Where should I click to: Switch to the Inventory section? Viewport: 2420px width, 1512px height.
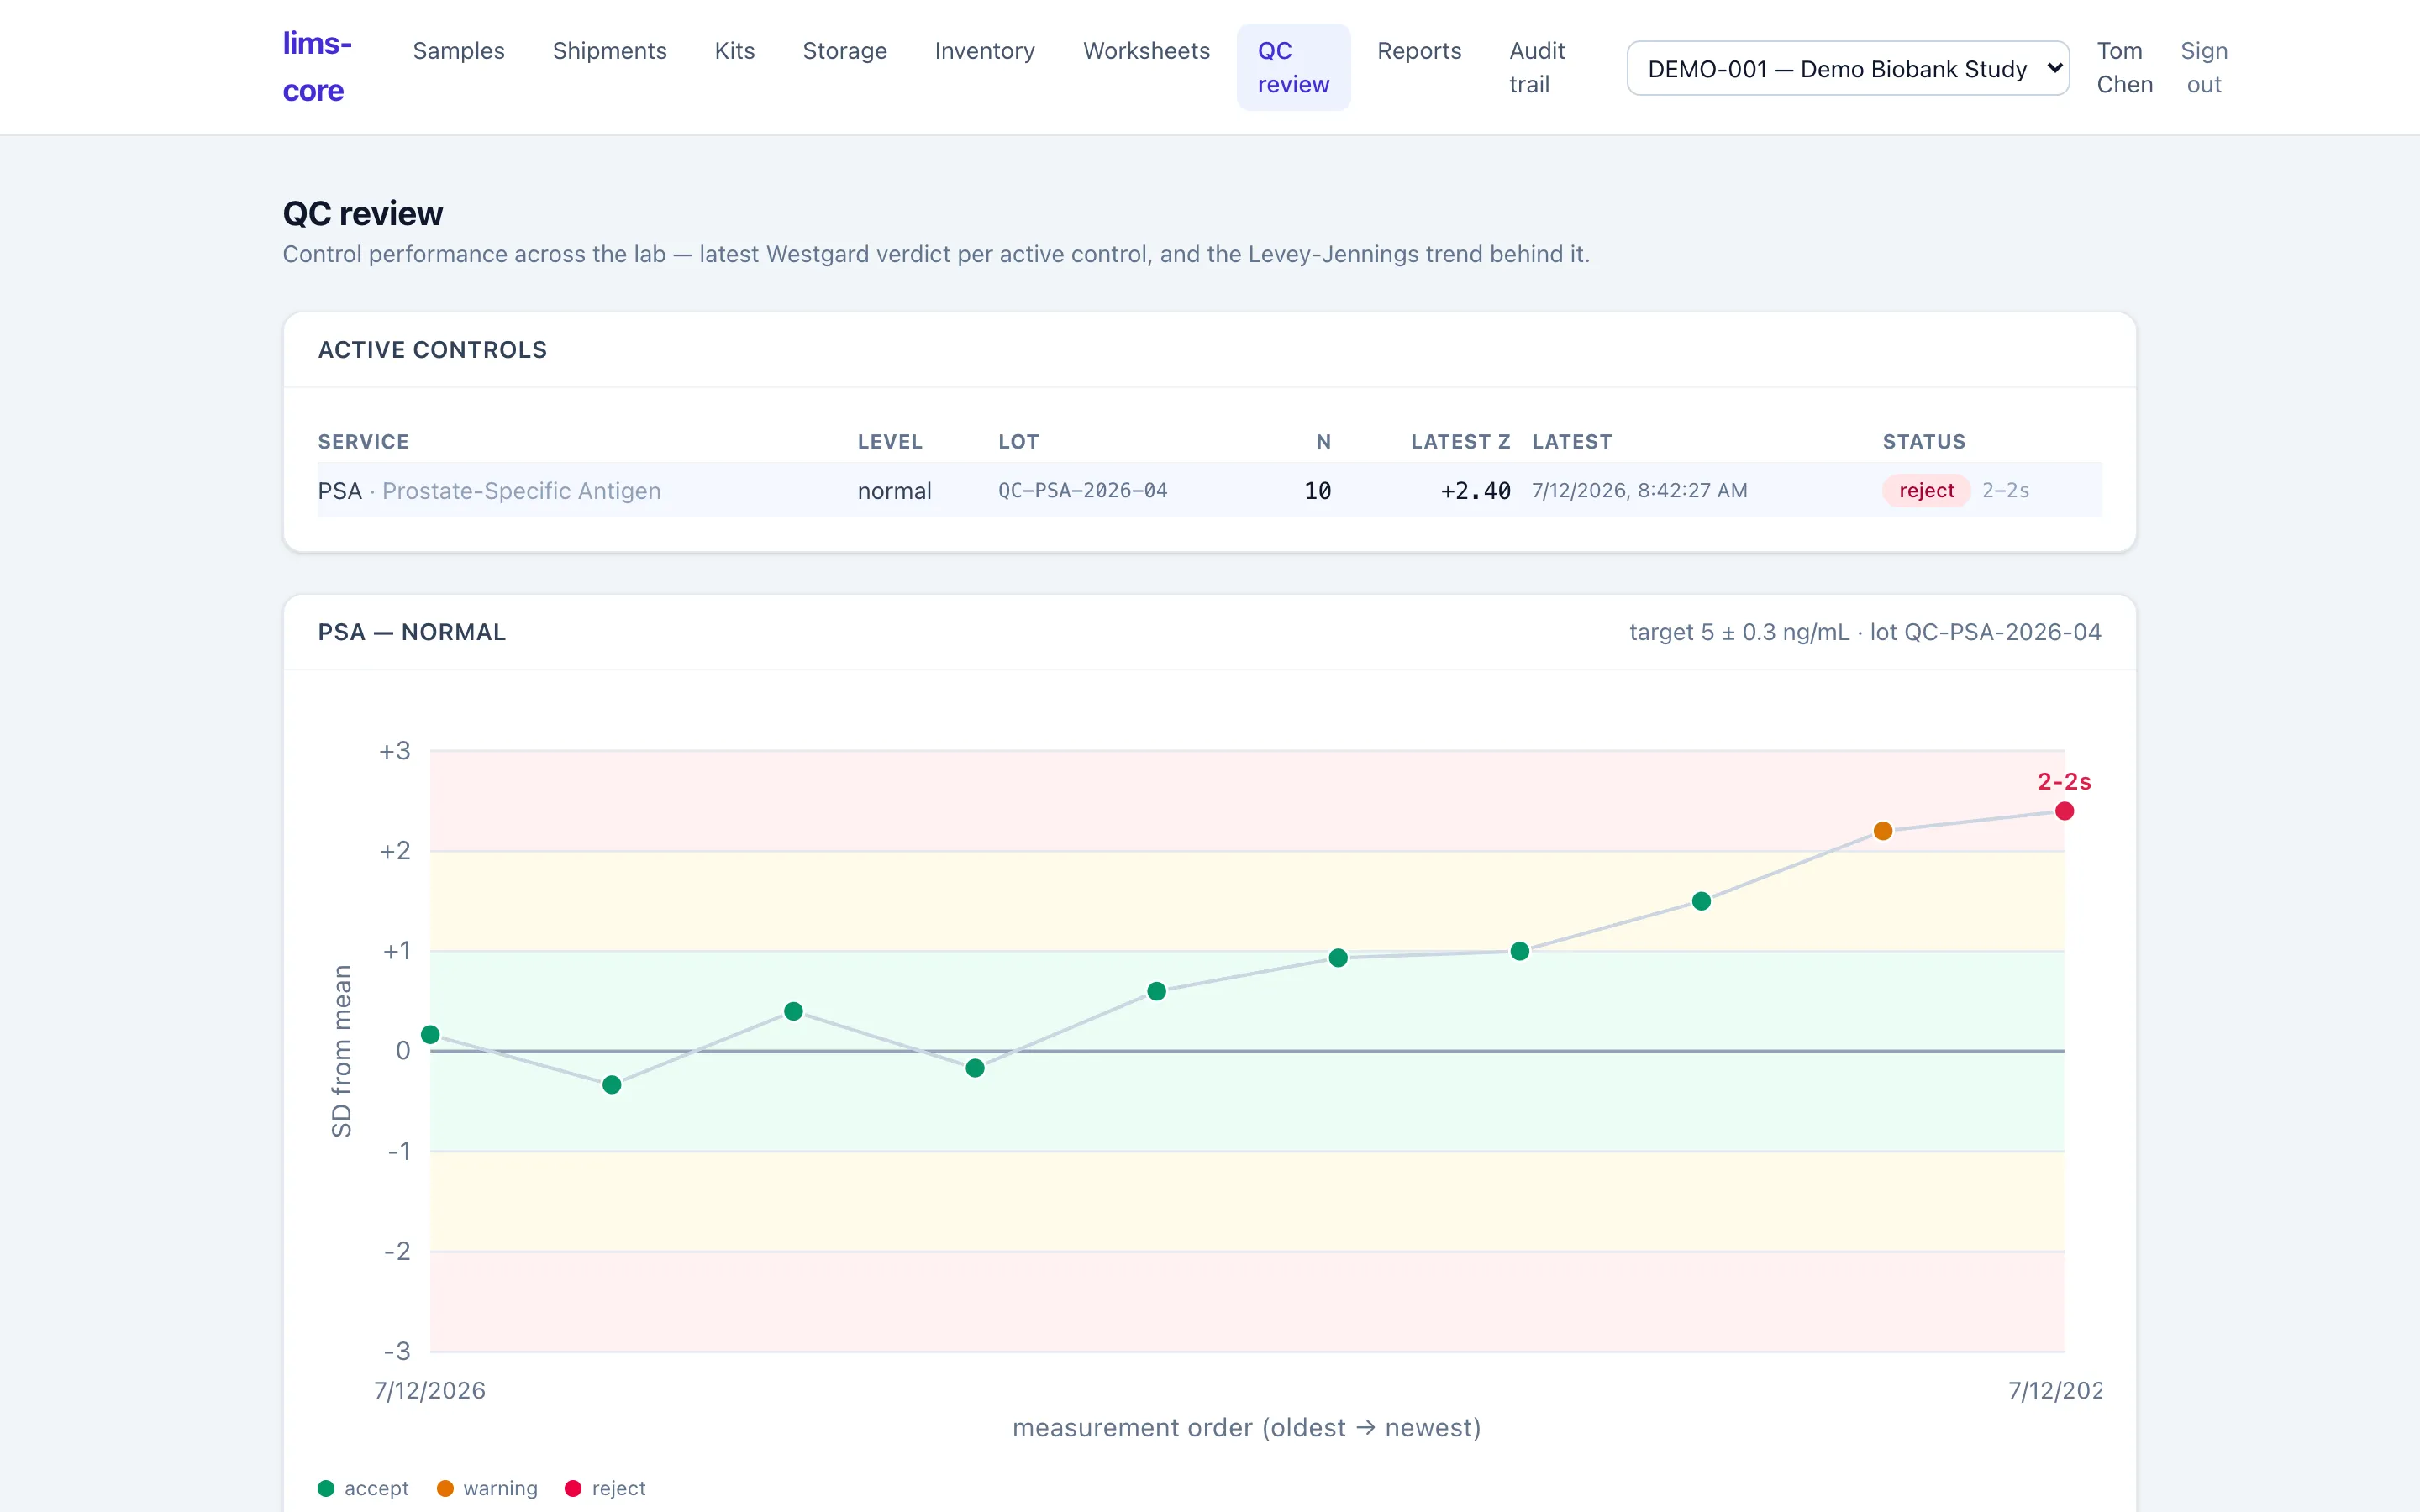point(985,51)
